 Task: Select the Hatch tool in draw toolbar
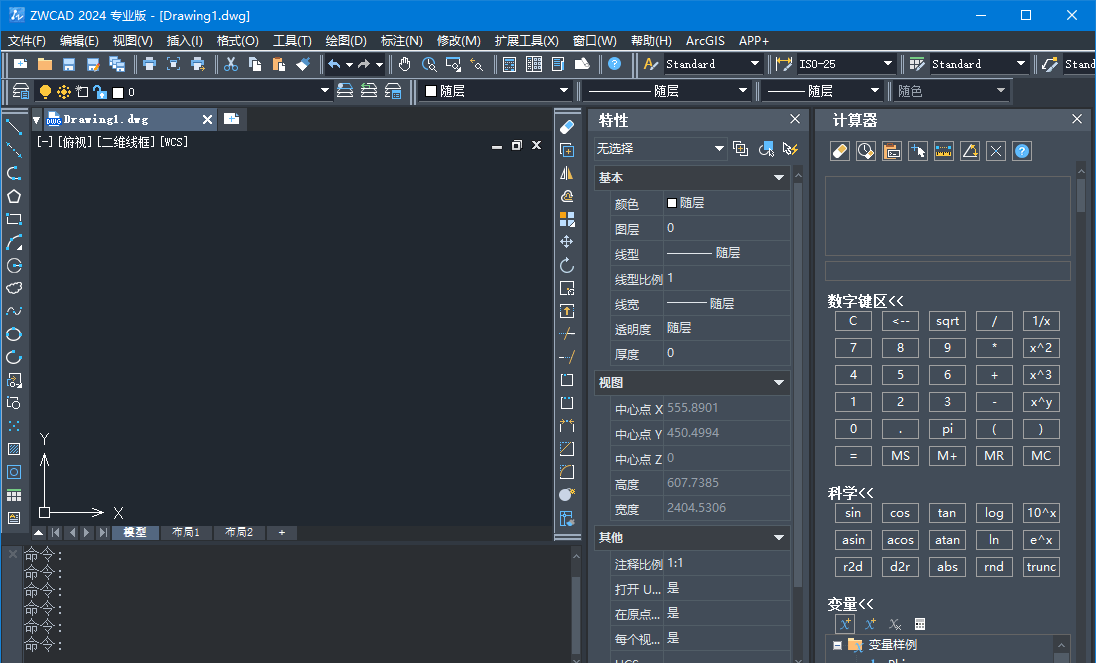click(x=14, y=449)
